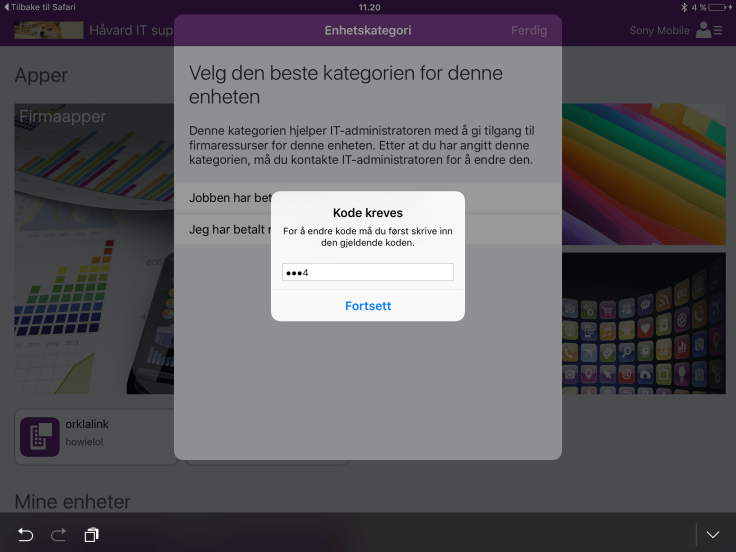736x552 pixels.
Task: Select the 'Jeg har betalt' category option
Action: [230, 229]
